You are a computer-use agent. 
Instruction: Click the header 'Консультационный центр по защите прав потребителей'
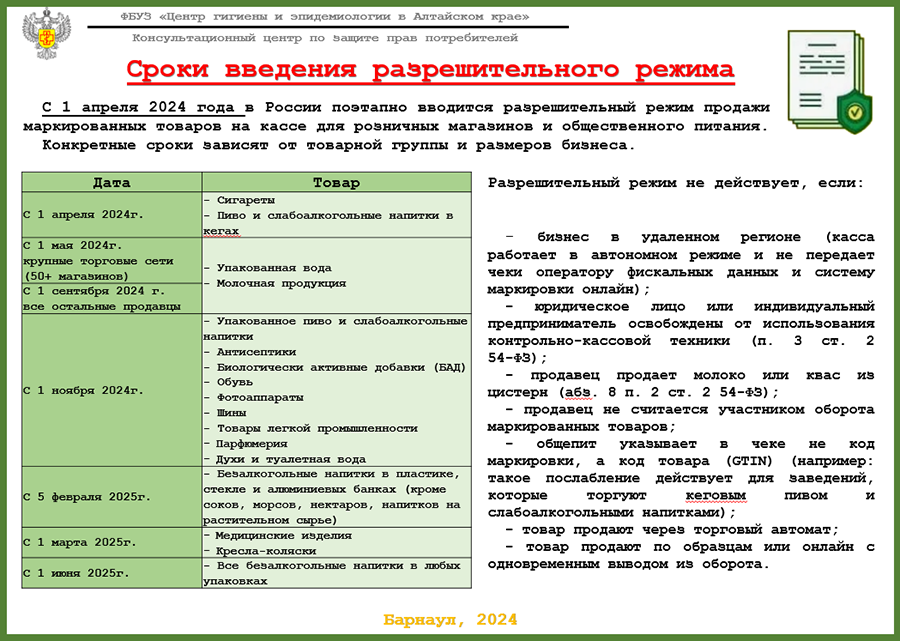325,38
